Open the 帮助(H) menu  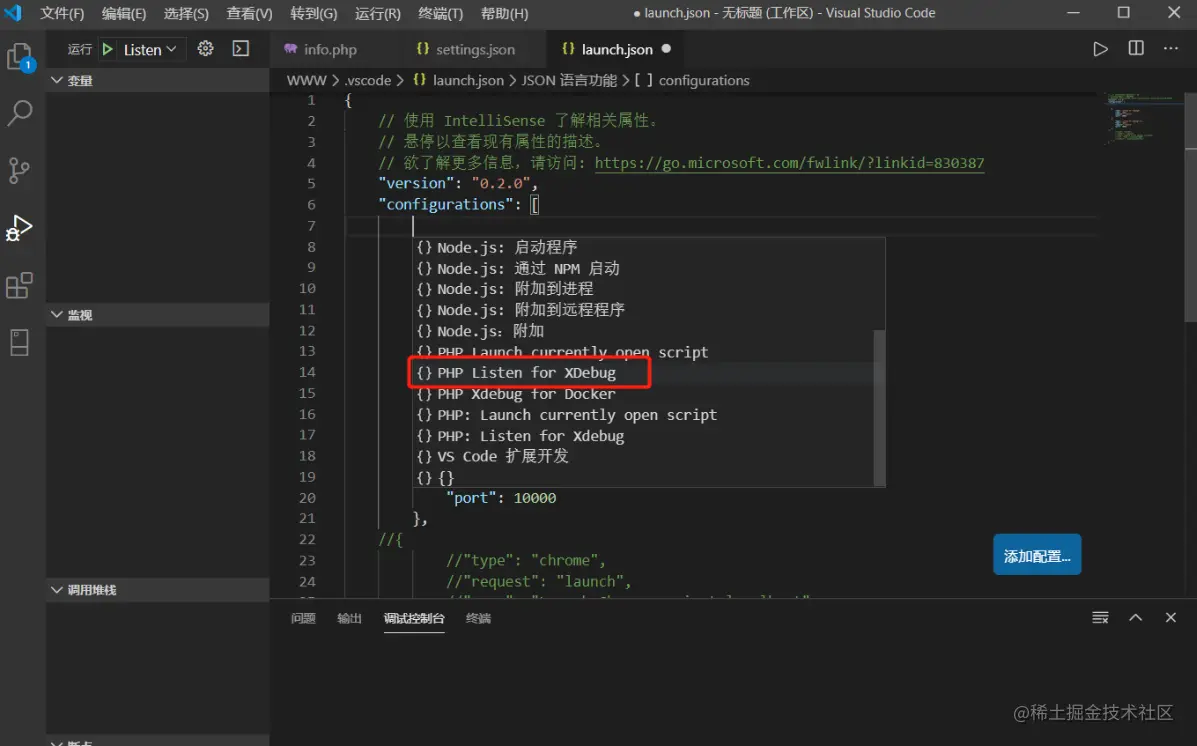(x=504, y=13)
